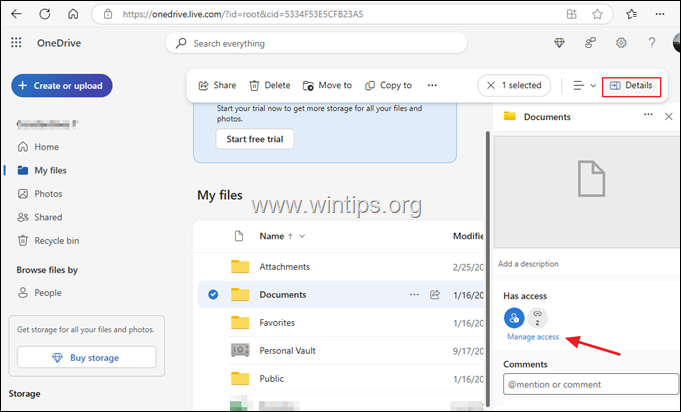Open the browser home page icon
This screenshot has height=412, width=681.
[73, 14]
